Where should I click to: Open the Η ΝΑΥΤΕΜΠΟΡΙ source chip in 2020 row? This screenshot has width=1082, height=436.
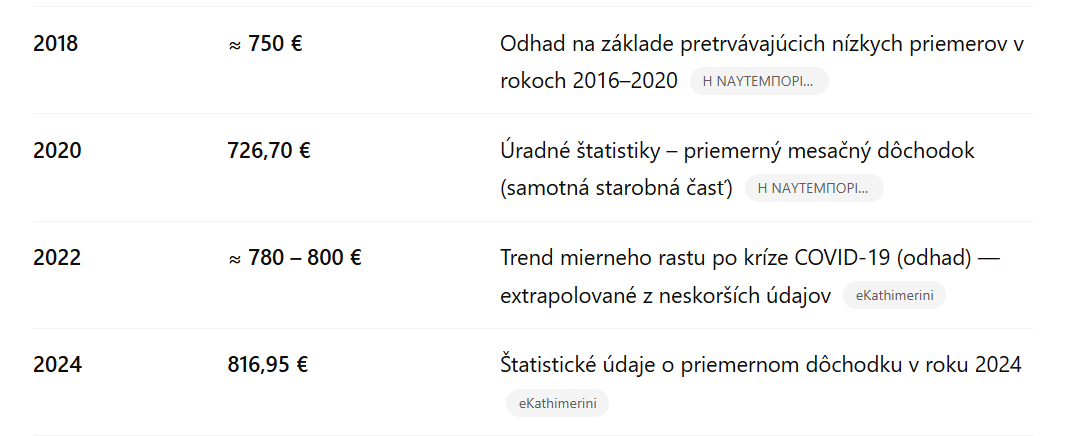pos(813,188)
